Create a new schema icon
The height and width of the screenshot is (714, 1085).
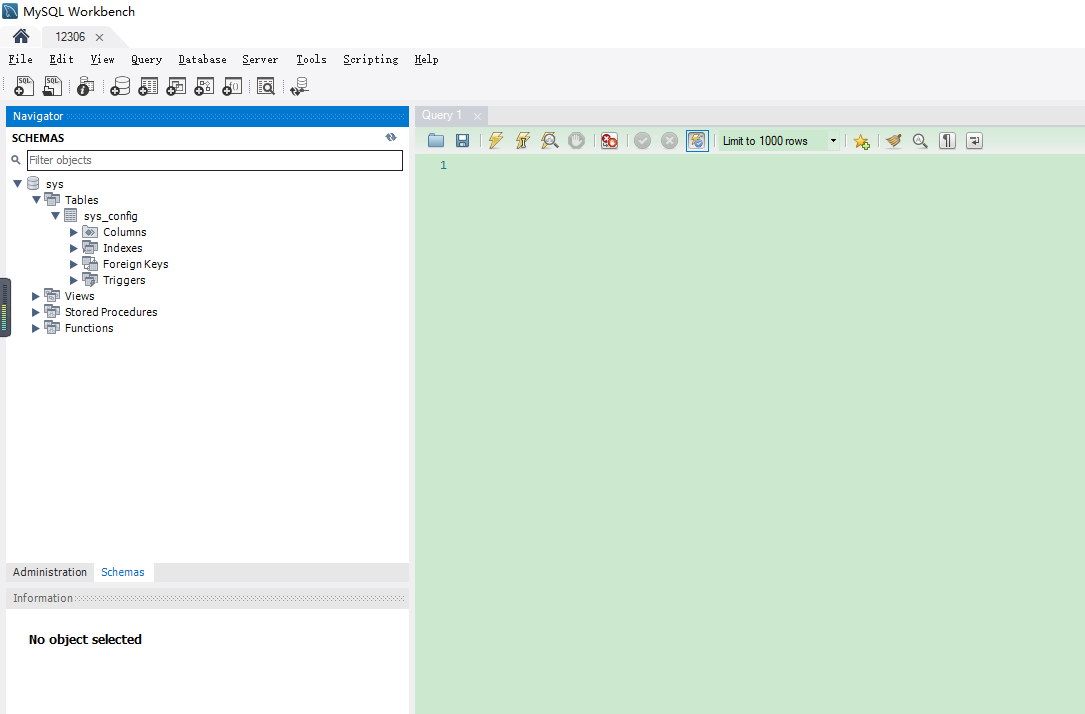[120, 86]
